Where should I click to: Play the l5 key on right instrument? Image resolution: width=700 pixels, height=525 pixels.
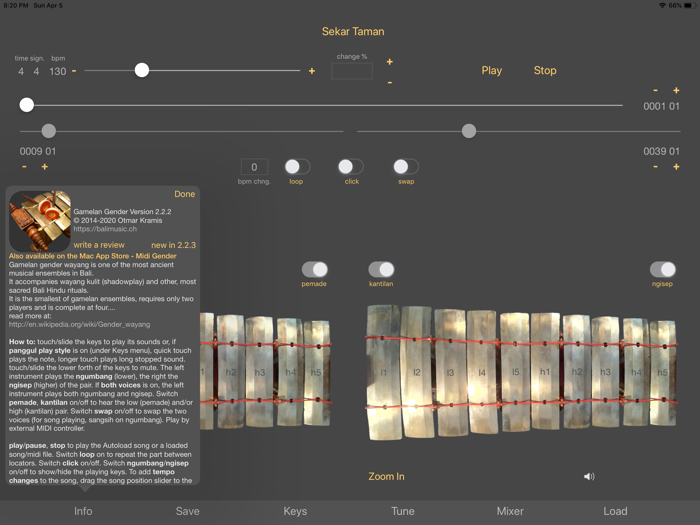point(515,372)
